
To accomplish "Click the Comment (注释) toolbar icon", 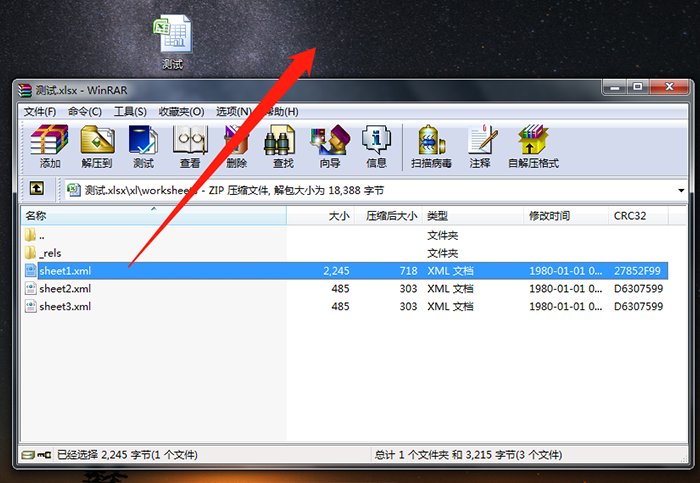I will pyautogui.click(x=480, y=146).
